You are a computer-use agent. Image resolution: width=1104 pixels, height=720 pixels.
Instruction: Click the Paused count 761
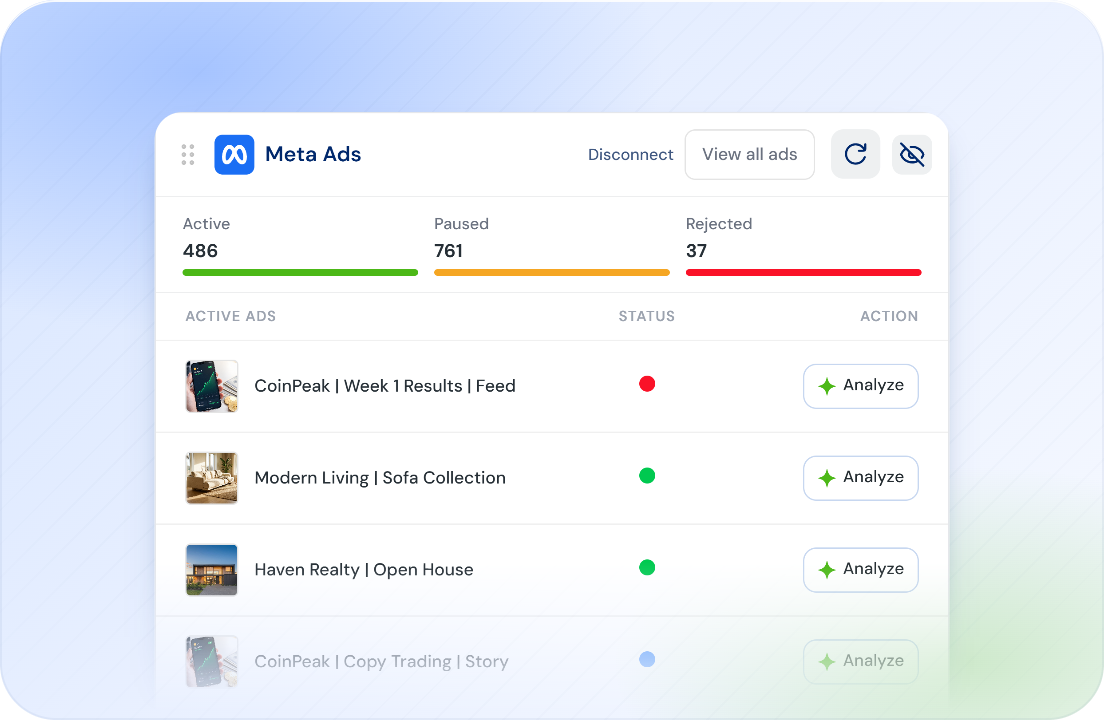(x=448, y=251)
